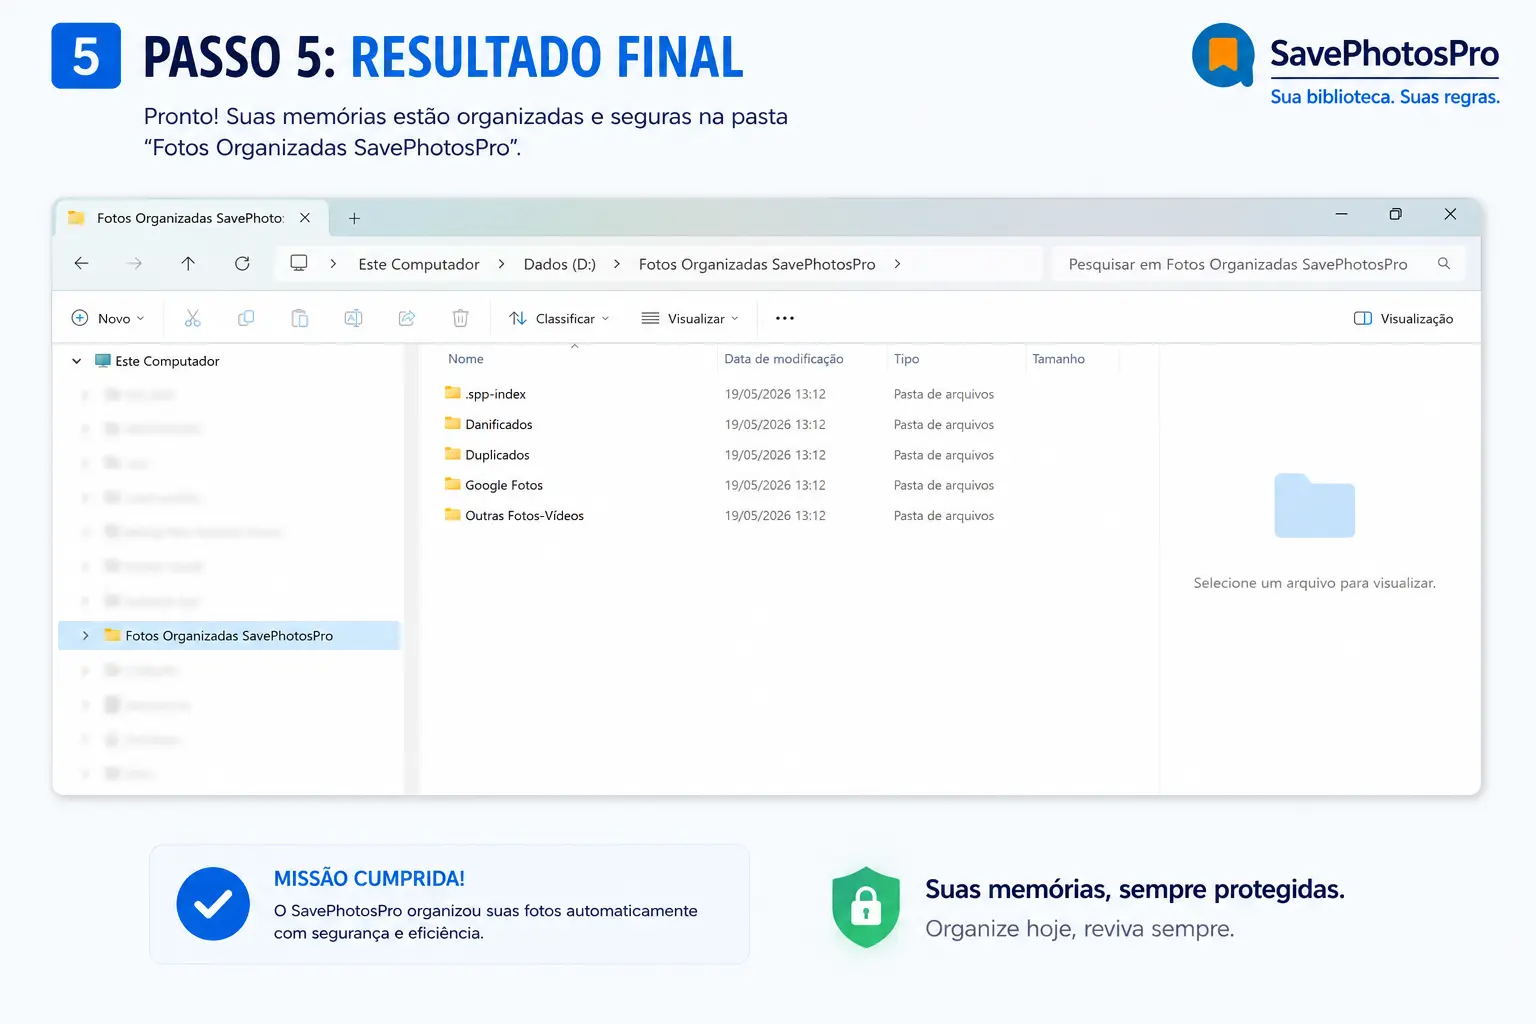1536x1024 pixels.
Task: Select the Google Fotos folder name
Action: [504, 485]
